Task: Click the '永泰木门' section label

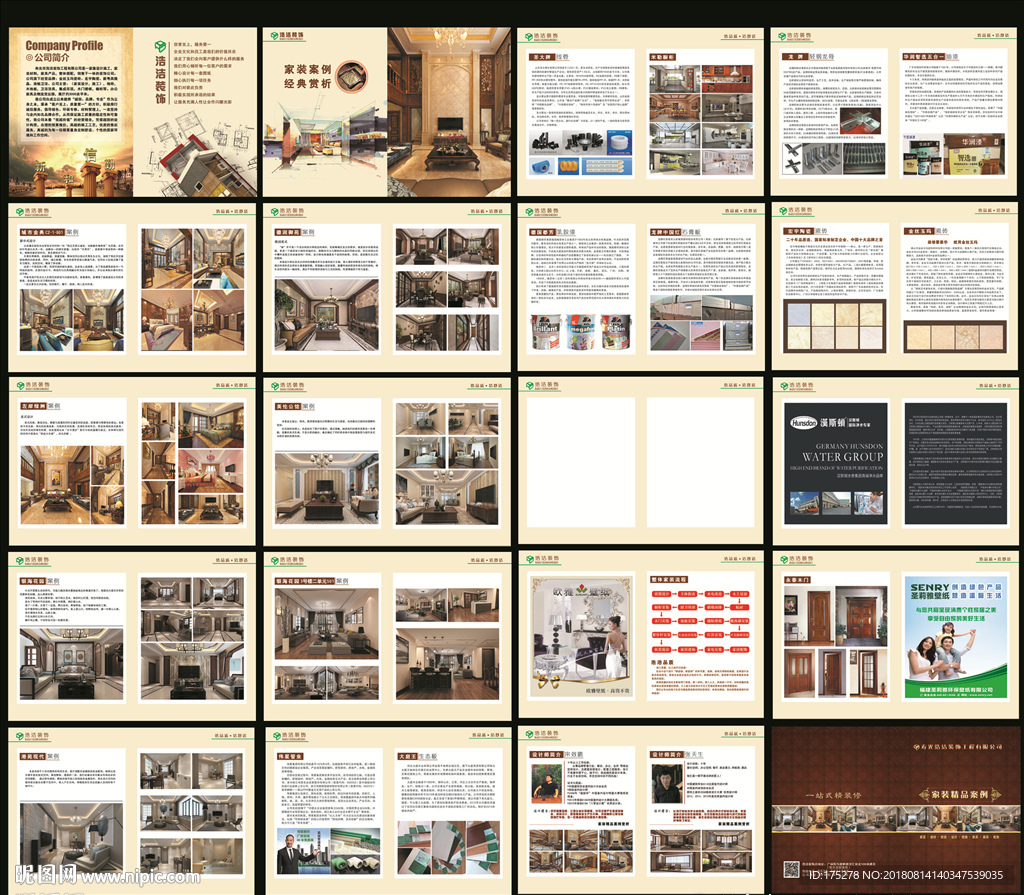Action: [797, 579]
